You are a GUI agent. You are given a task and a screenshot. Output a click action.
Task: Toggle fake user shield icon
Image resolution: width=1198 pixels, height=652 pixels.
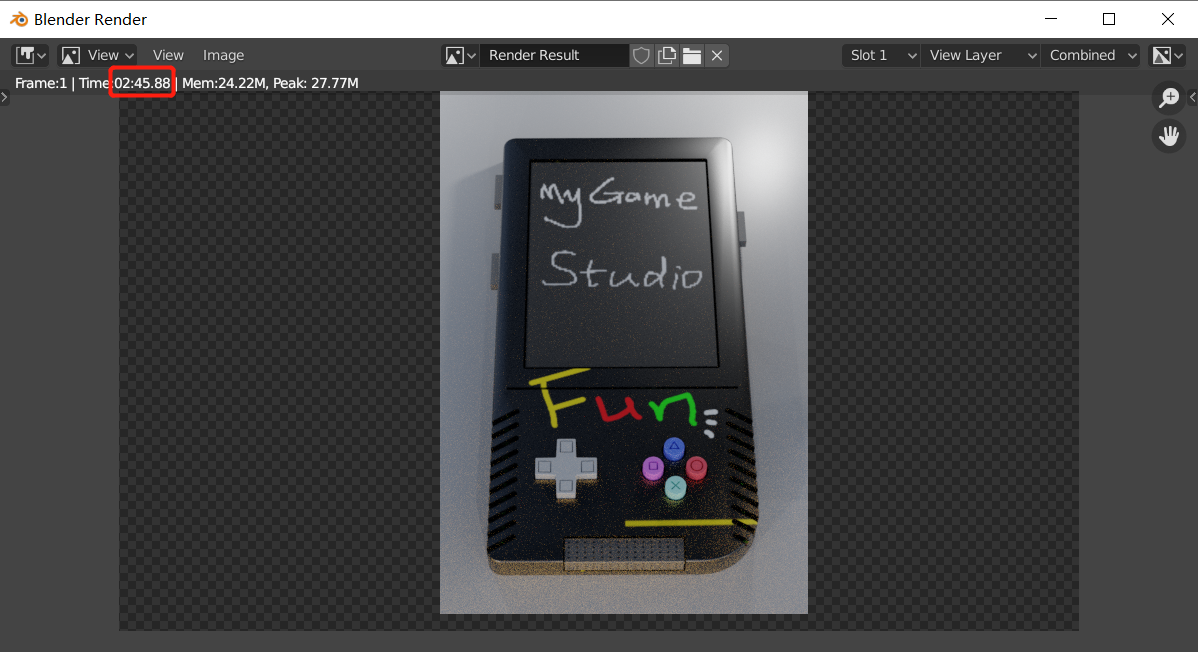click(641, 55)
